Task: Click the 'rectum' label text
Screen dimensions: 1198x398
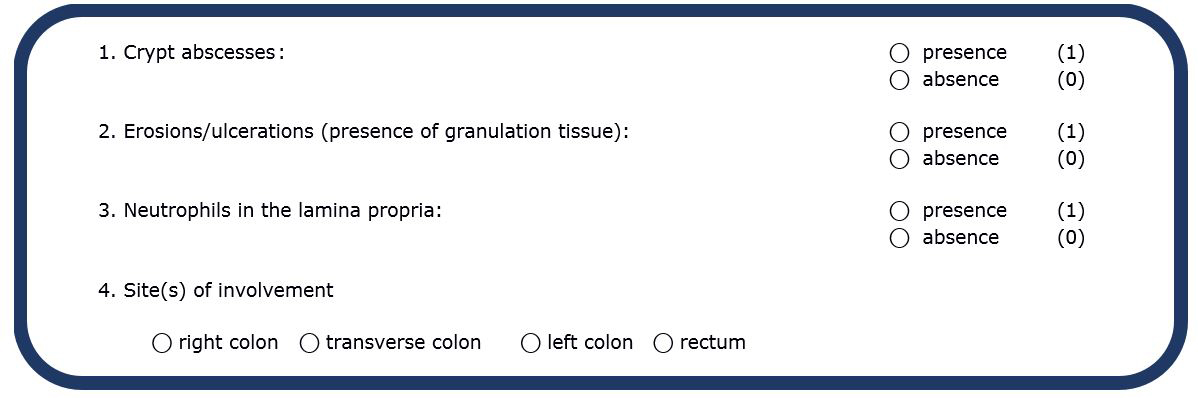Action: click(x=712, y=343)
